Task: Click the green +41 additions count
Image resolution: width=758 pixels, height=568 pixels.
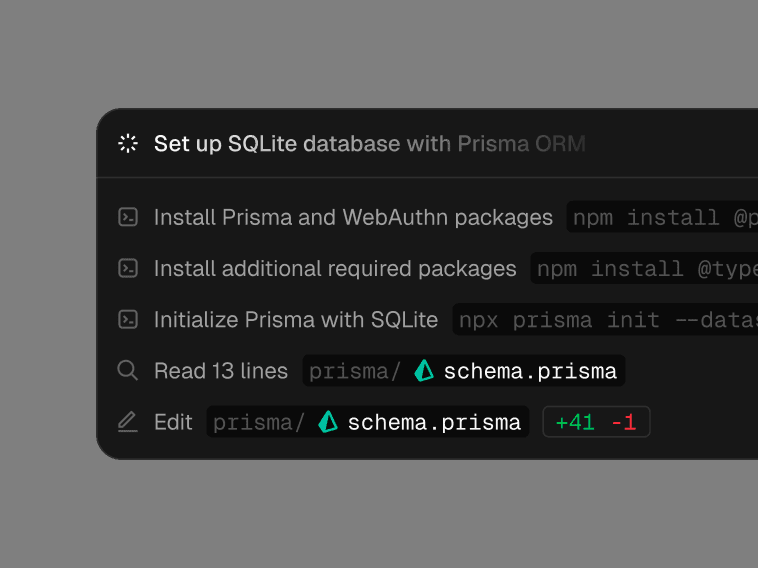Action: 575,422
